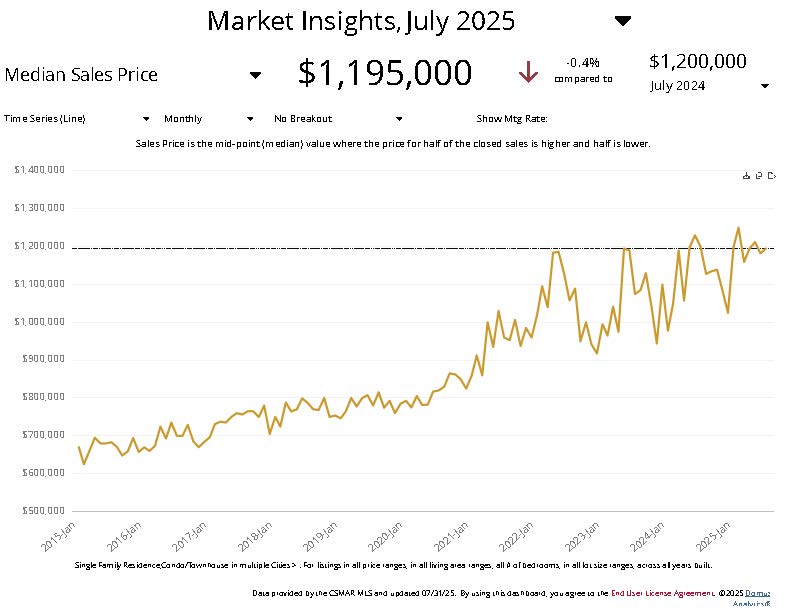Expand the Median Sales Price metric selector

[256, 75]
